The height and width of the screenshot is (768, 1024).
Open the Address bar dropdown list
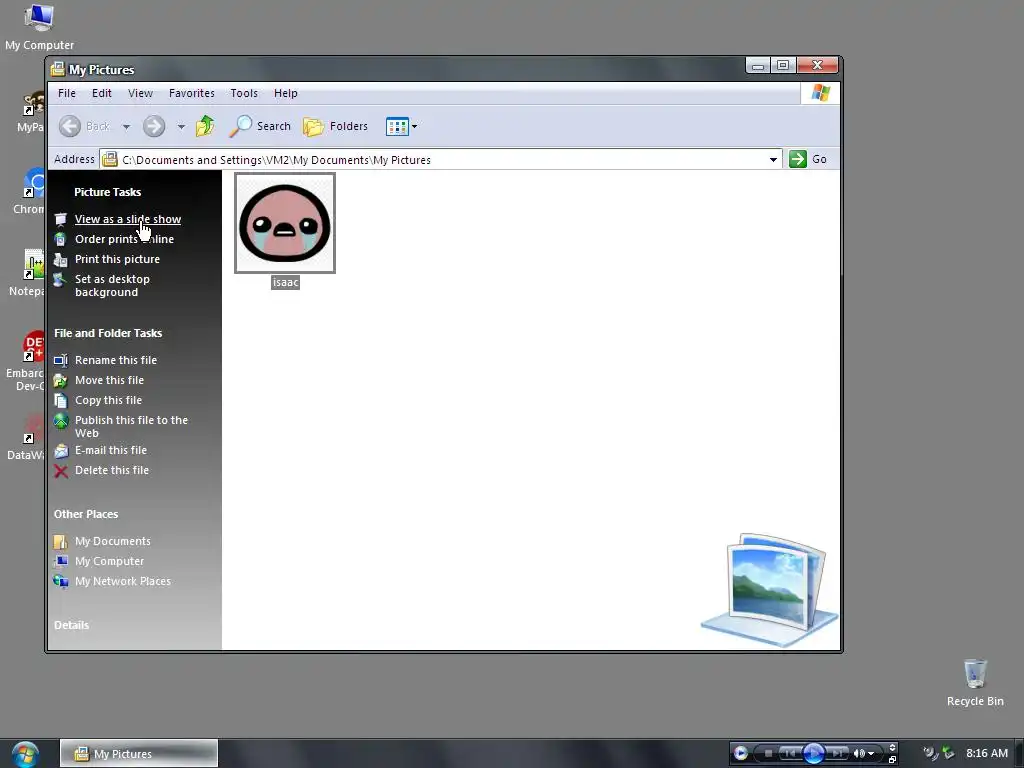point(773,159)
